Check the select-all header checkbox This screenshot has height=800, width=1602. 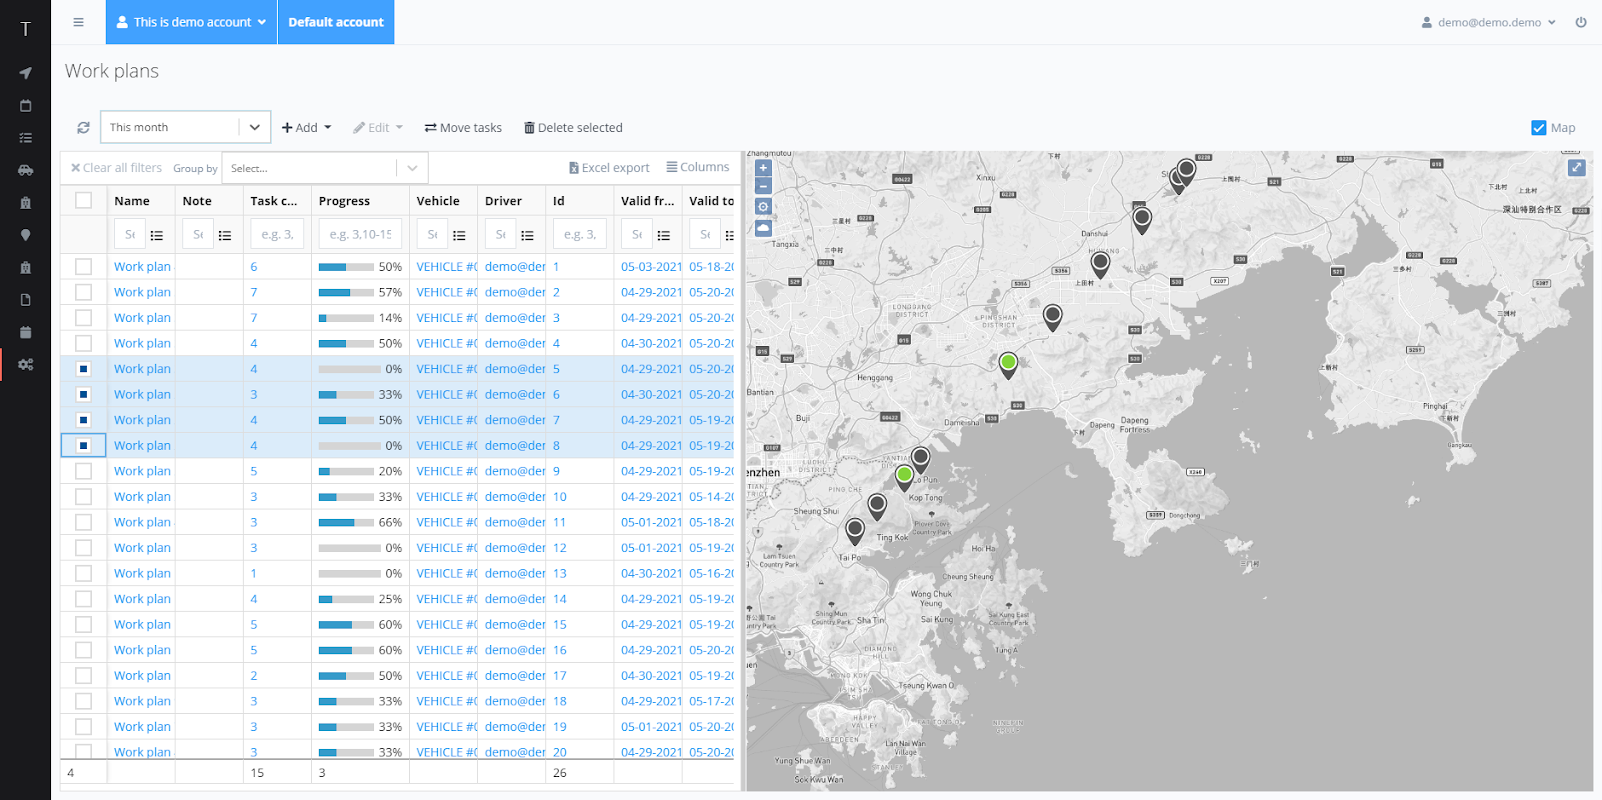click(x=83, y=201)
